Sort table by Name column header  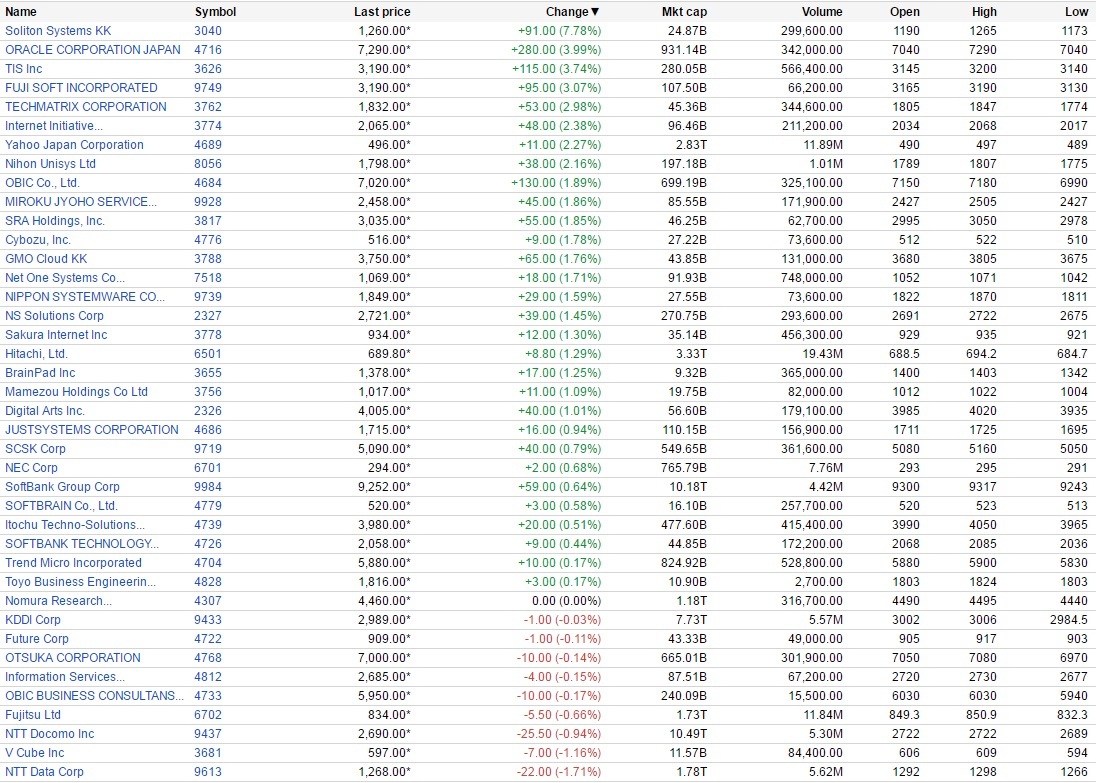point(21,12)
